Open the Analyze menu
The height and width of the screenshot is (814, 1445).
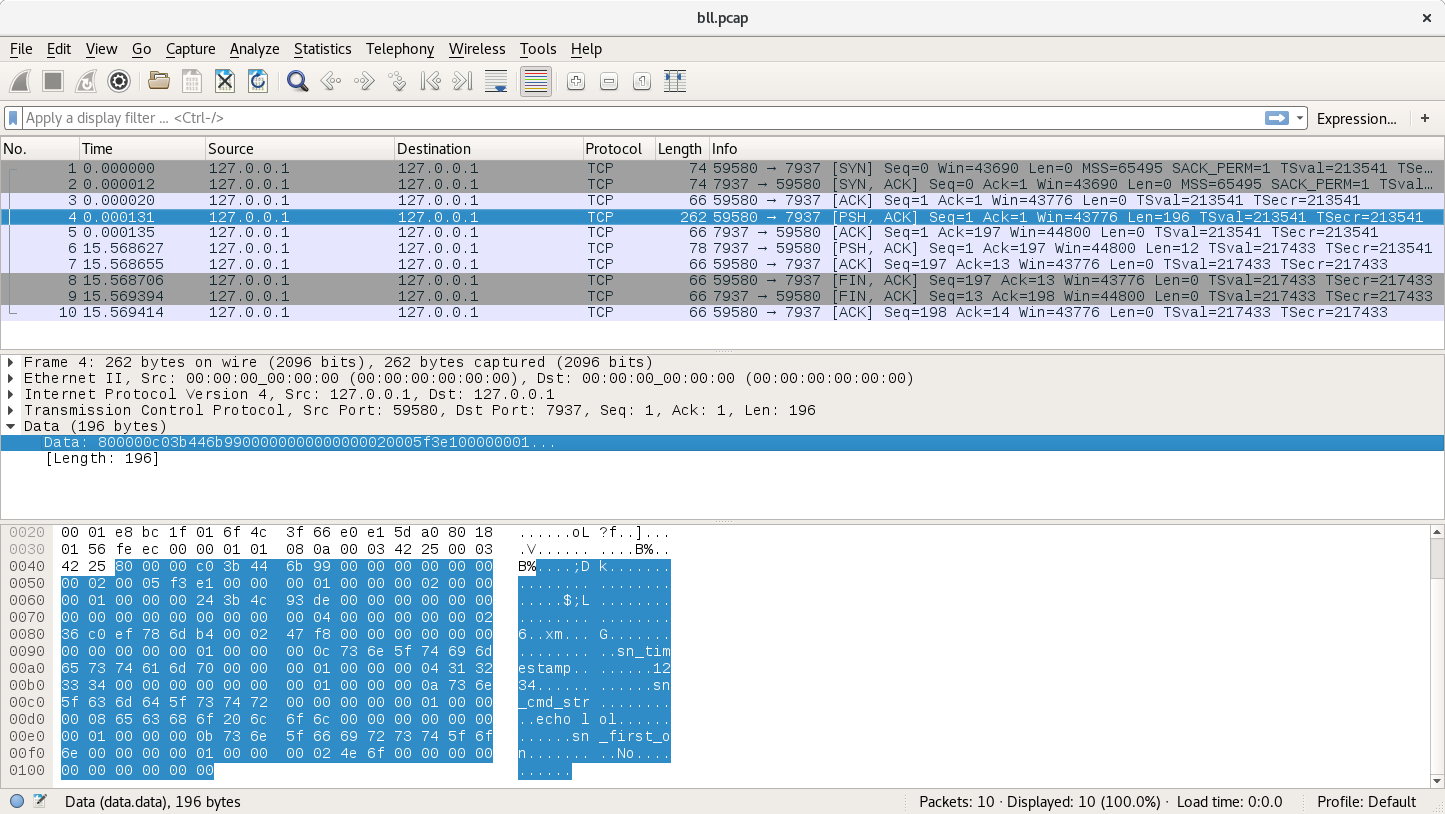point(254,49)
